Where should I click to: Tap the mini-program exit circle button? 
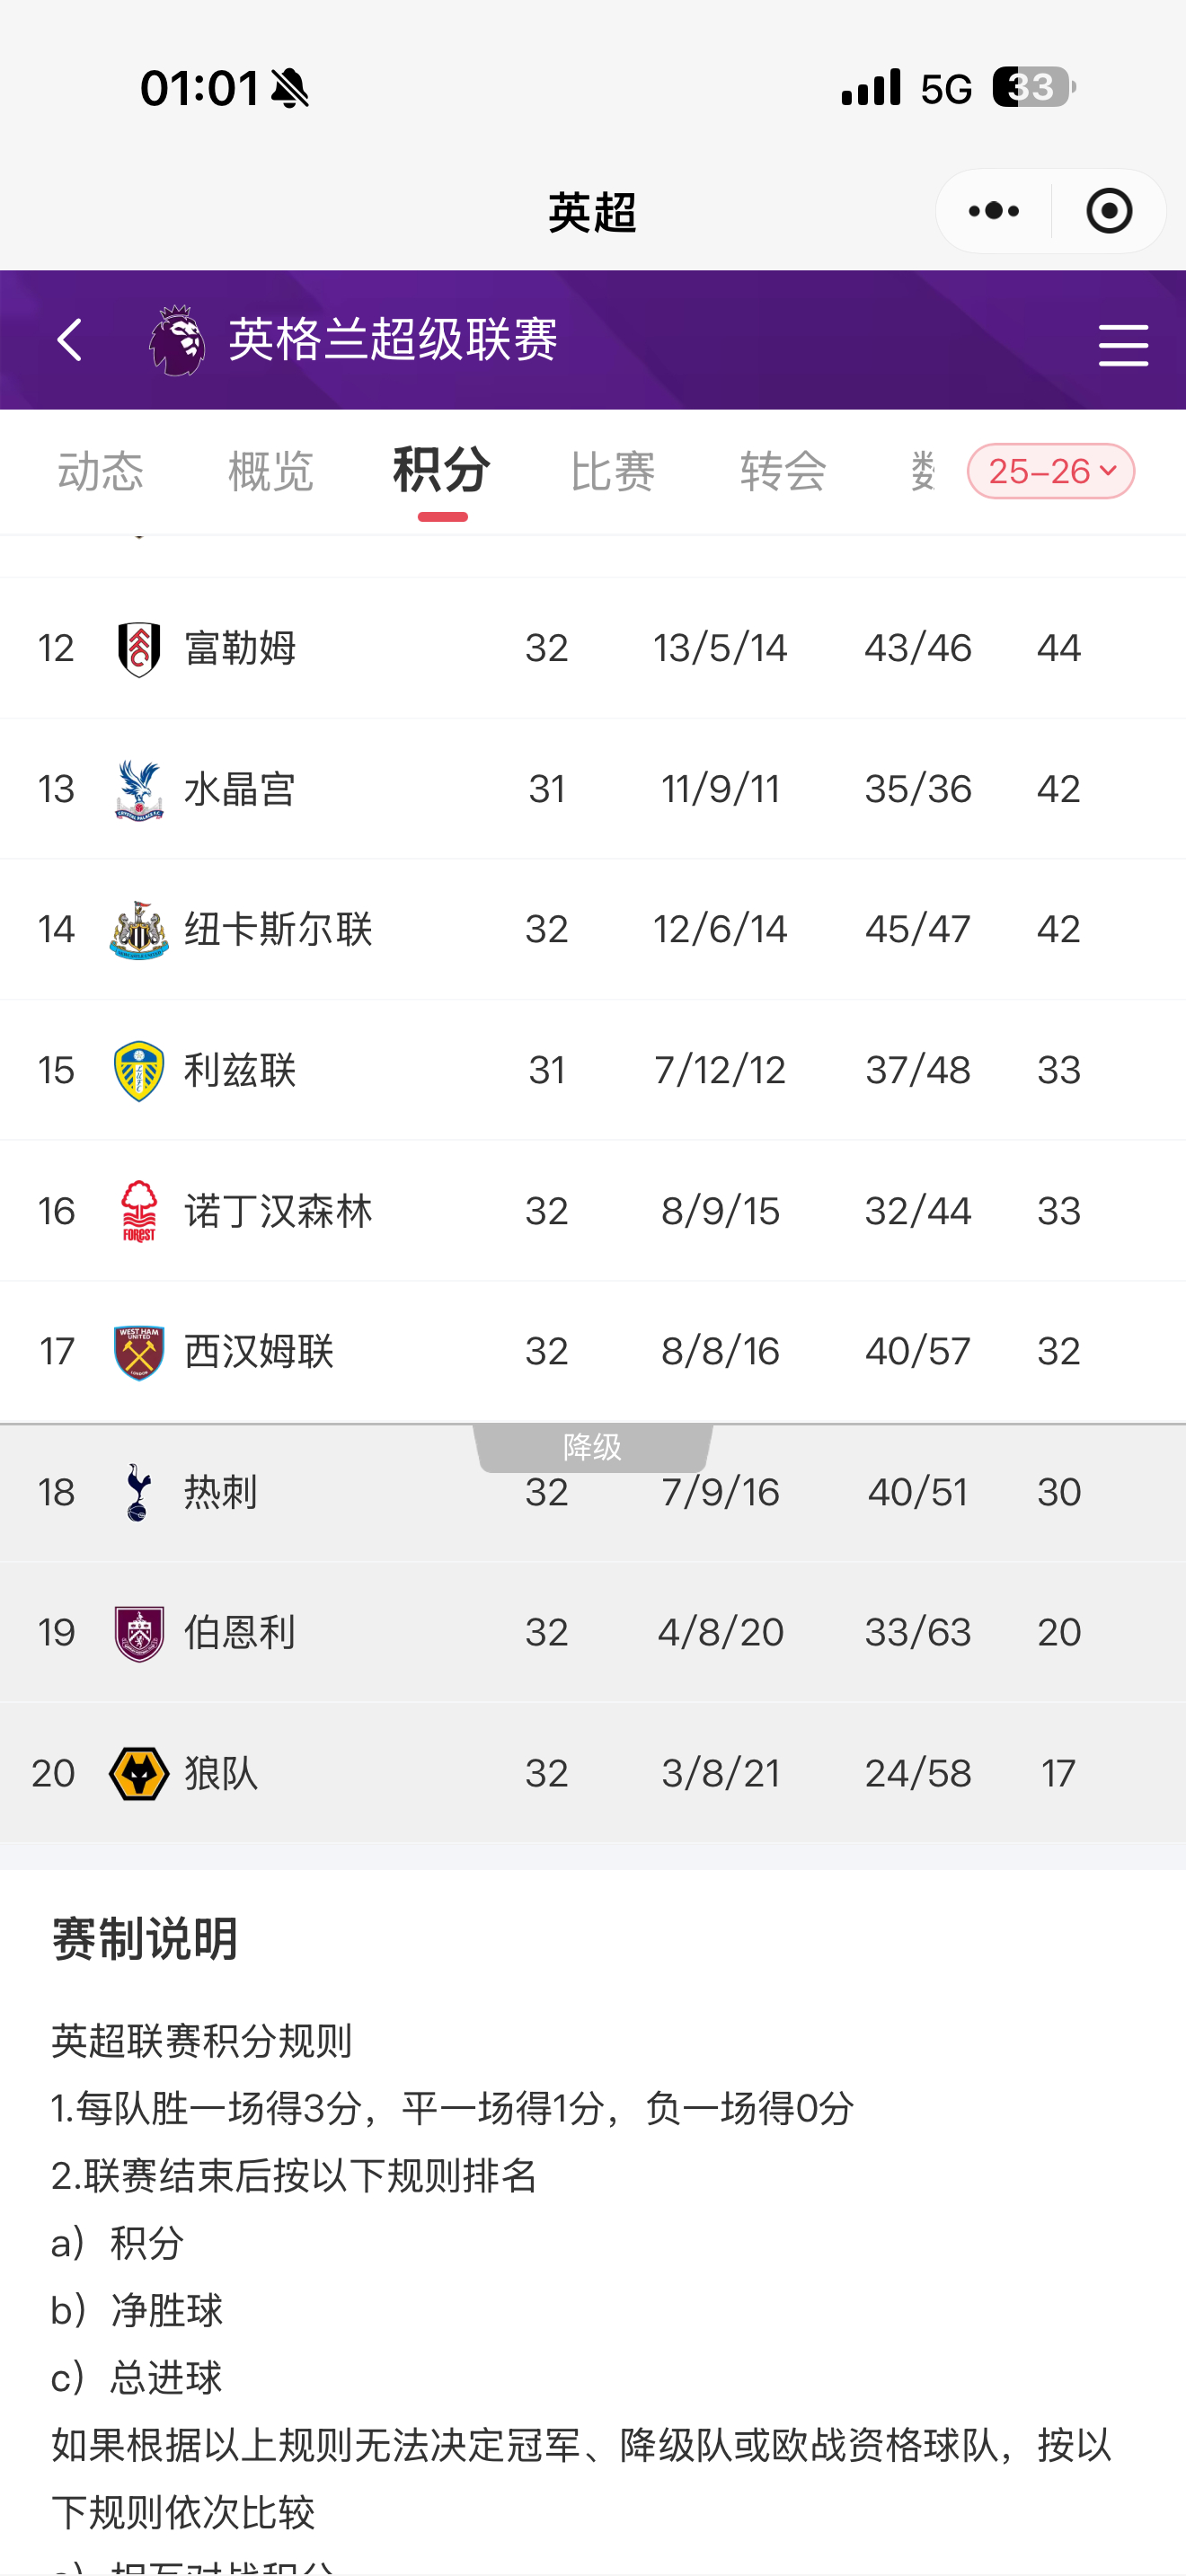coord(1108,210)
